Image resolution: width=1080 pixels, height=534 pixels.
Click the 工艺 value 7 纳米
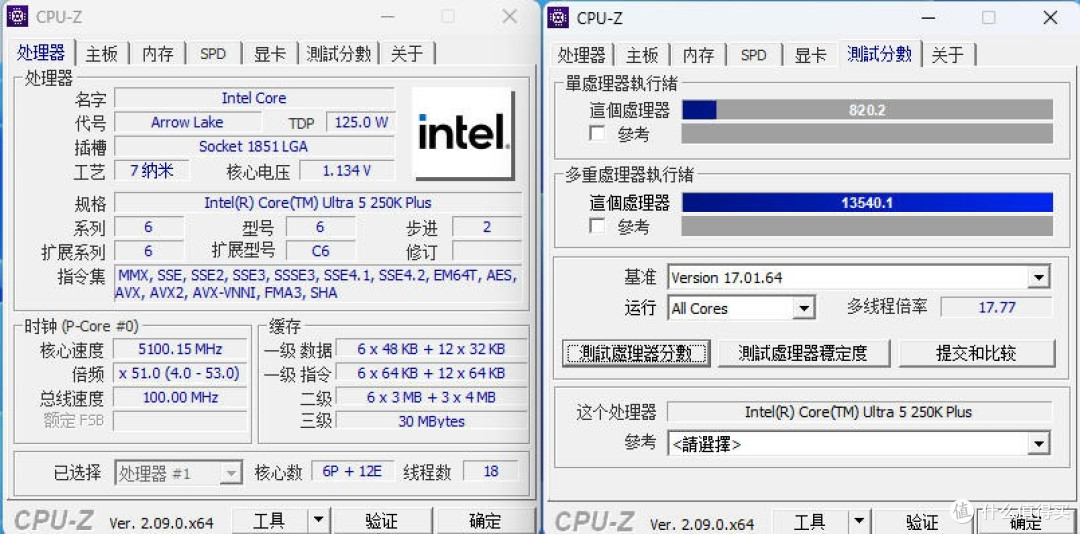point(152,170)
